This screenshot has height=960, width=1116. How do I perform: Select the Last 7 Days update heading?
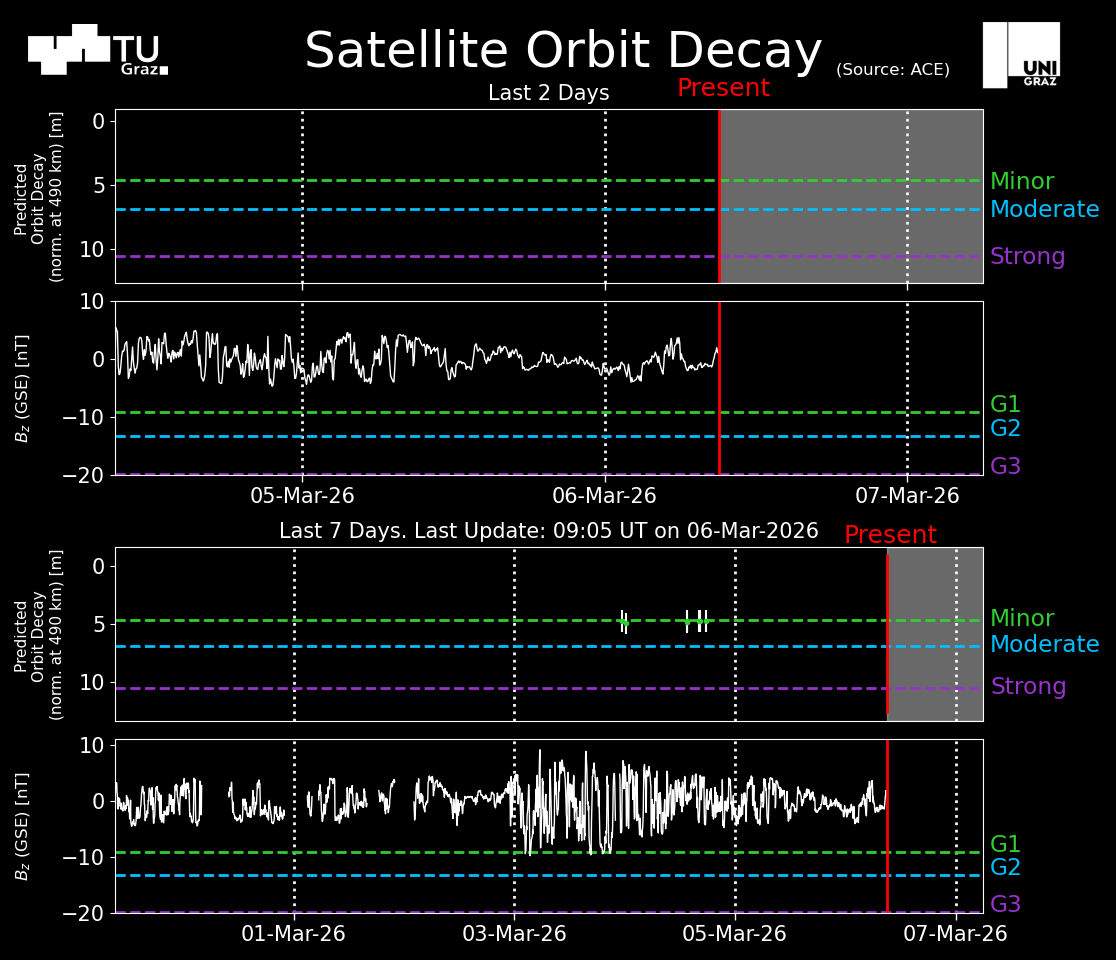(548, 531)
